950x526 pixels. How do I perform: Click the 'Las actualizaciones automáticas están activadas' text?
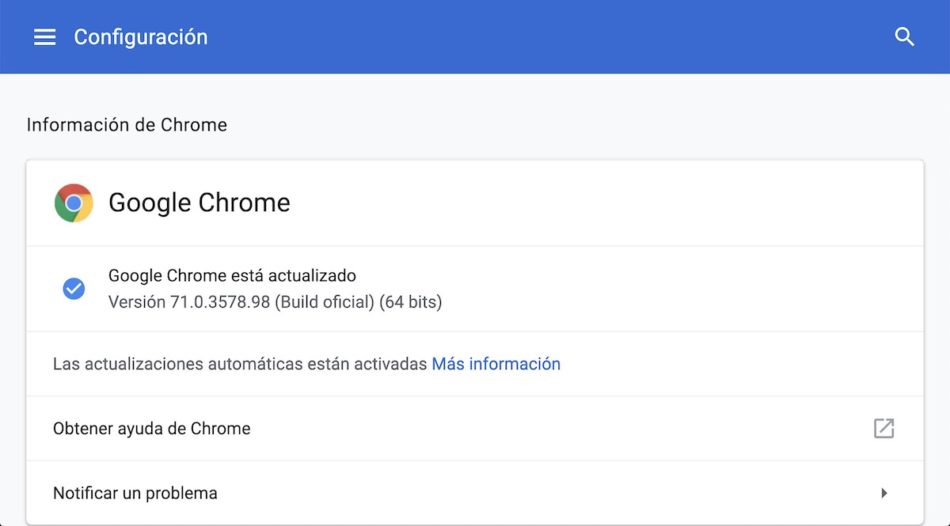tap(240, 364)
